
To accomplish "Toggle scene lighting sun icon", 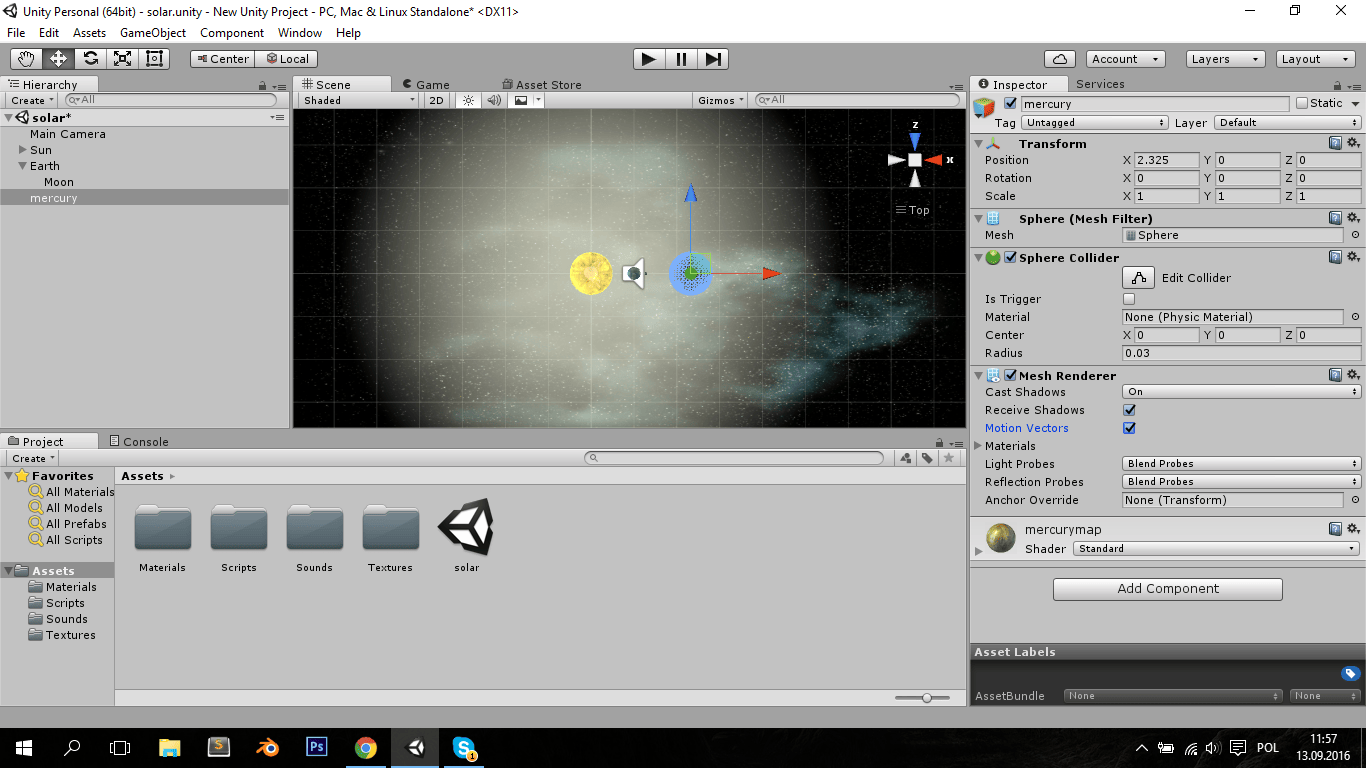I will coord(468,100).
